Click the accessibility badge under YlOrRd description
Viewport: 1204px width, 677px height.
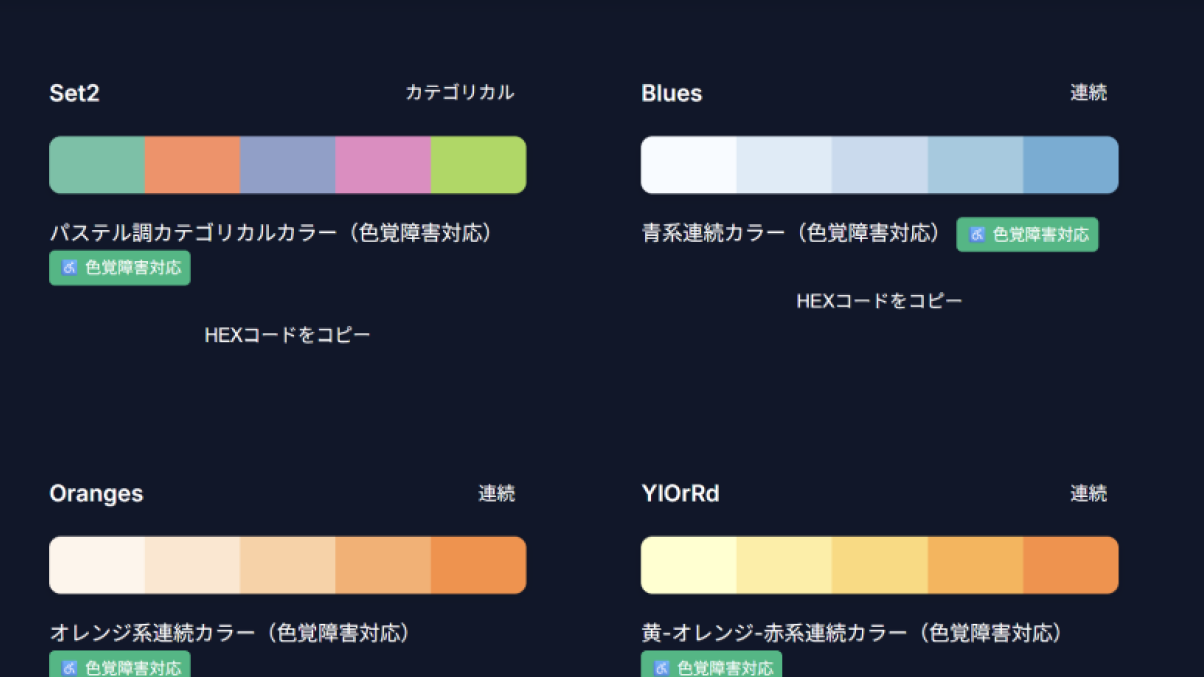pos(711,666)
